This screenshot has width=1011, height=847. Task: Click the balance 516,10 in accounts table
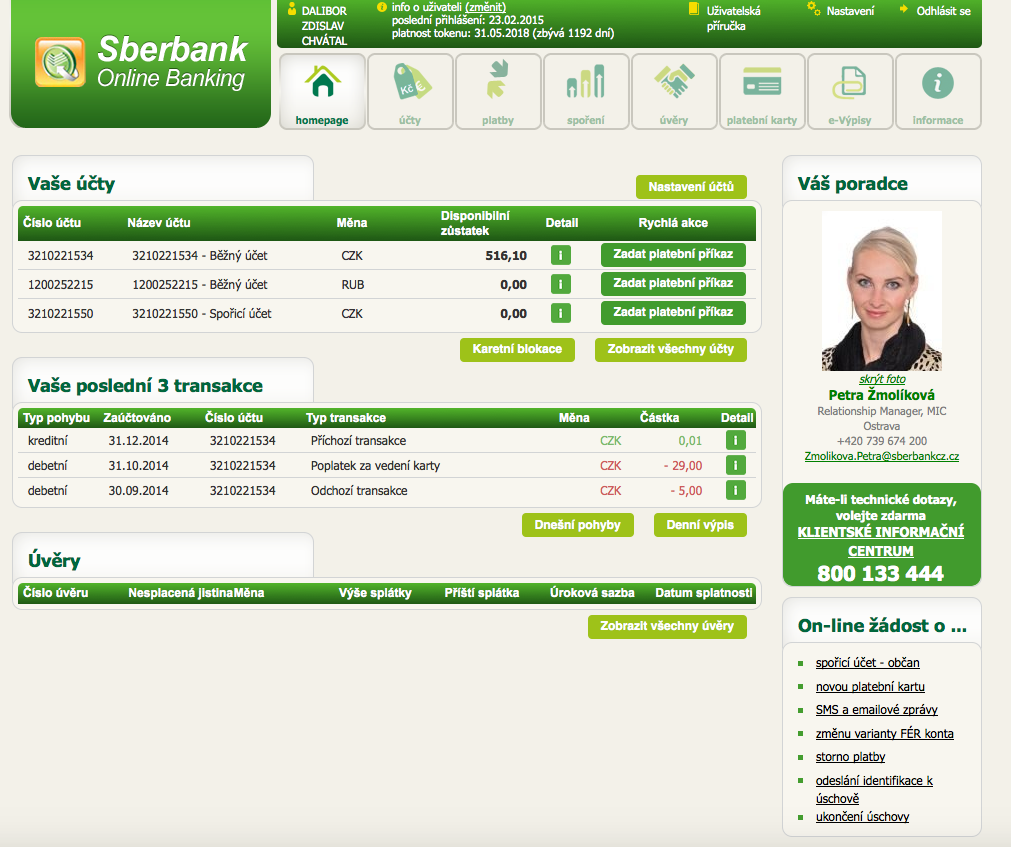pyautogui.click(x=506, y=256)
